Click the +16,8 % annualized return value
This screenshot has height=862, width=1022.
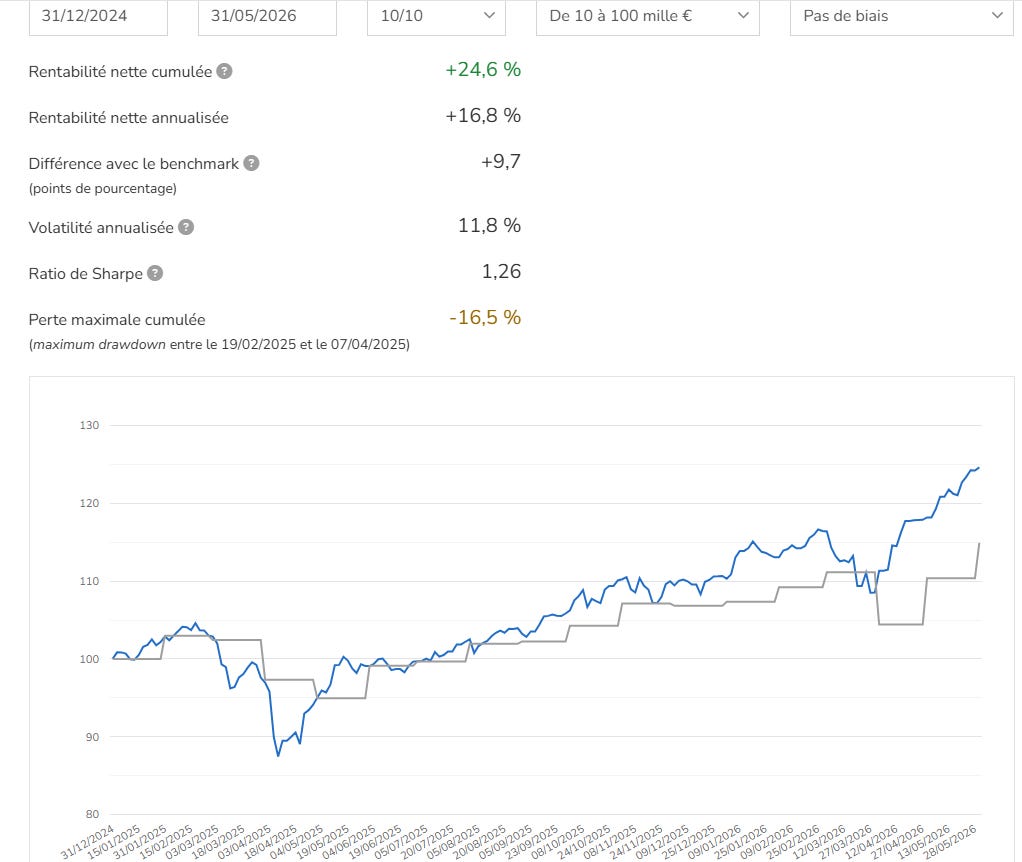click(483, 116)
